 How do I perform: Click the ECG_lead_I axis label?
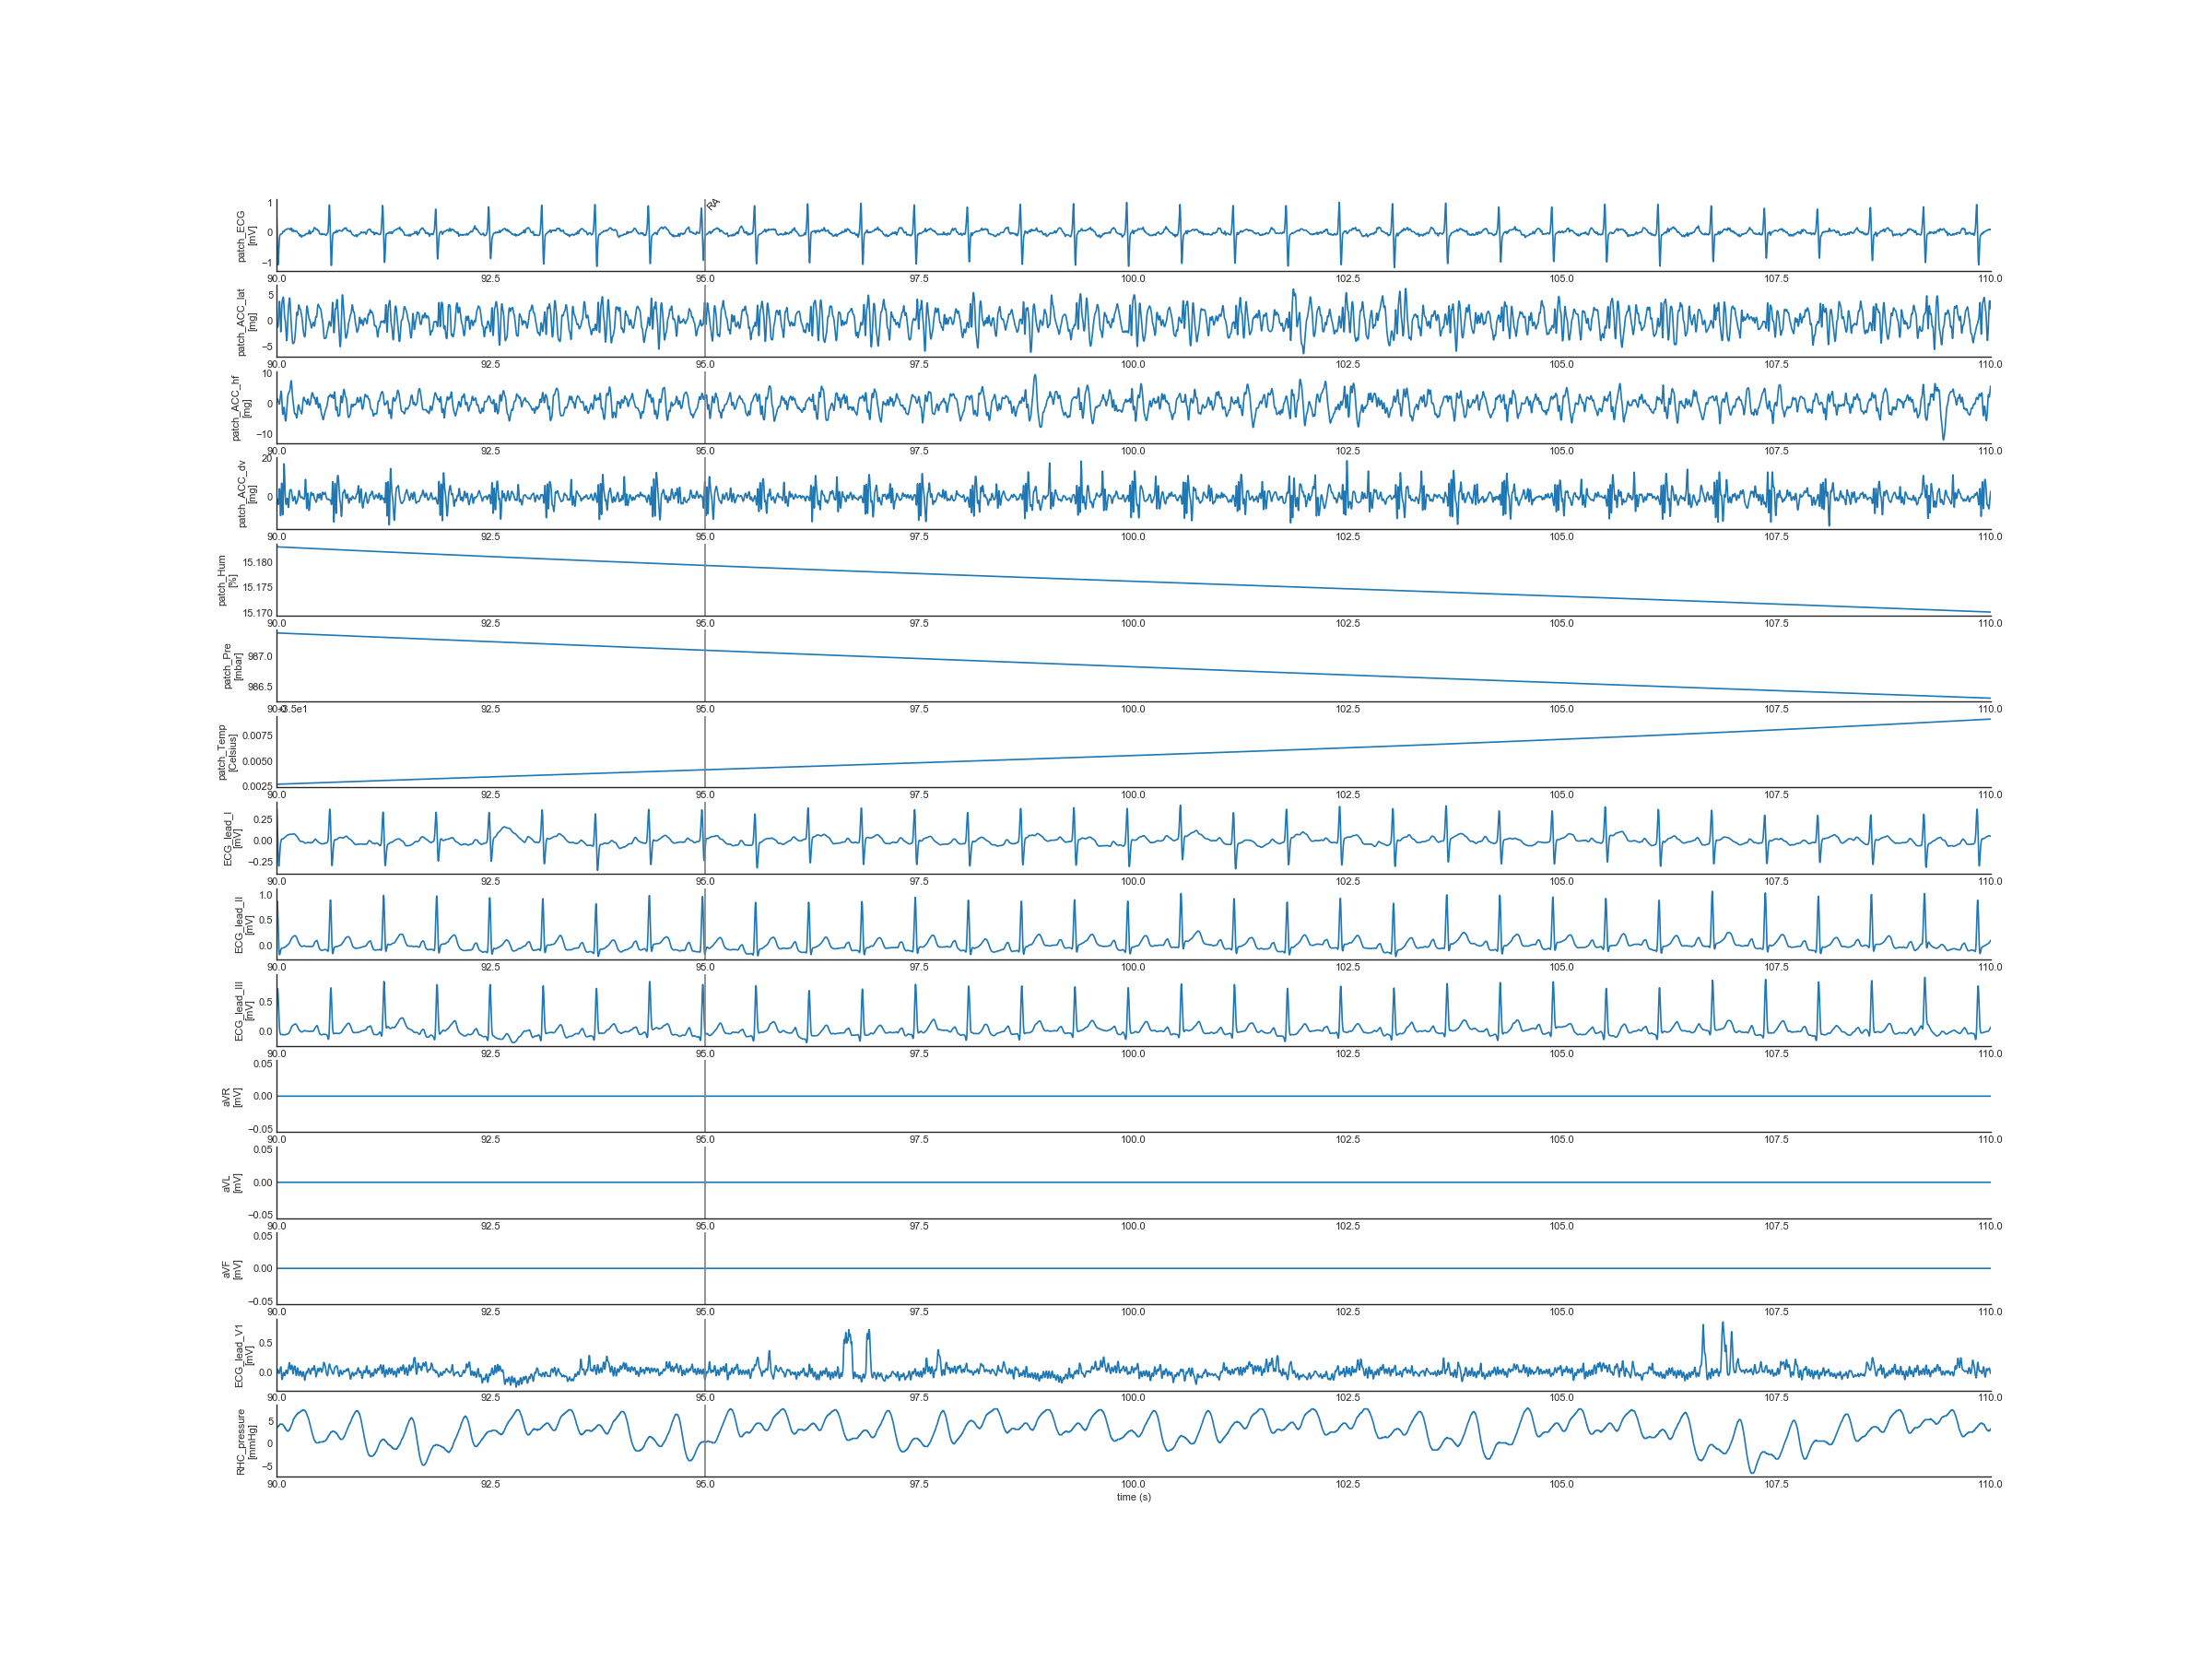[232, 838]
